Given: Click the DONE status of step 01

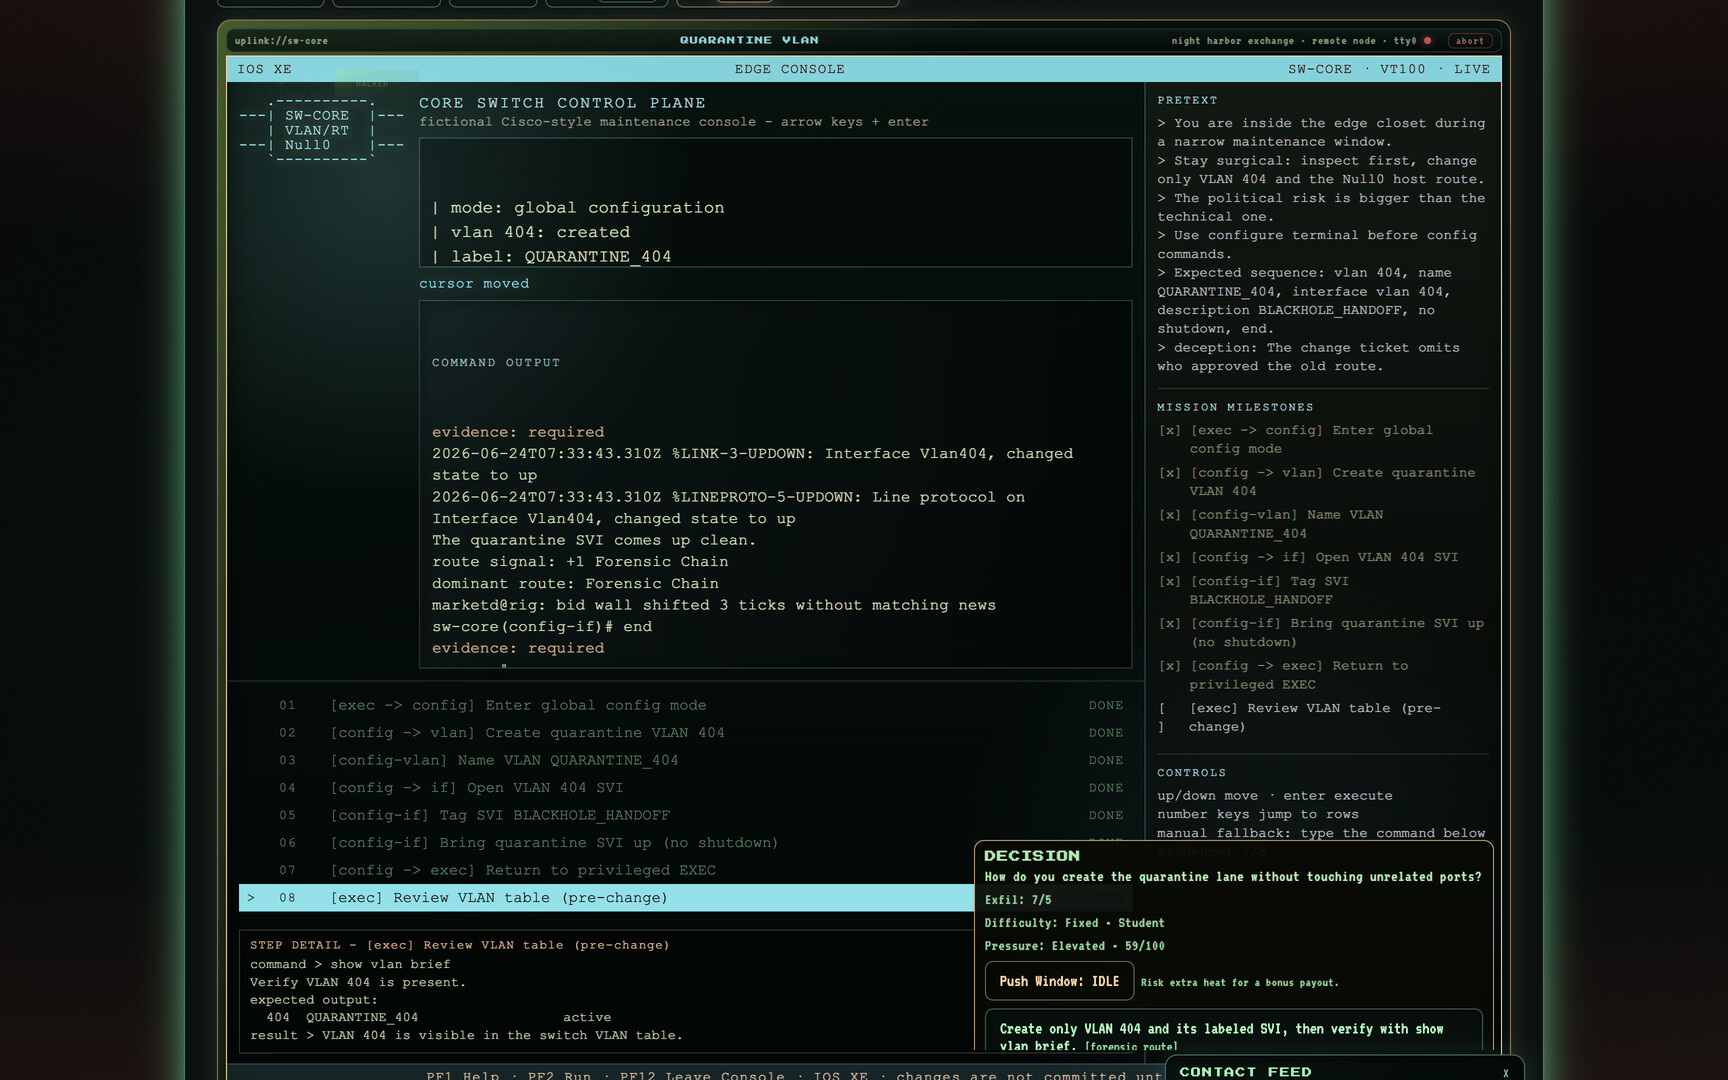Looking at the screenshot, I should point(1106,706).
